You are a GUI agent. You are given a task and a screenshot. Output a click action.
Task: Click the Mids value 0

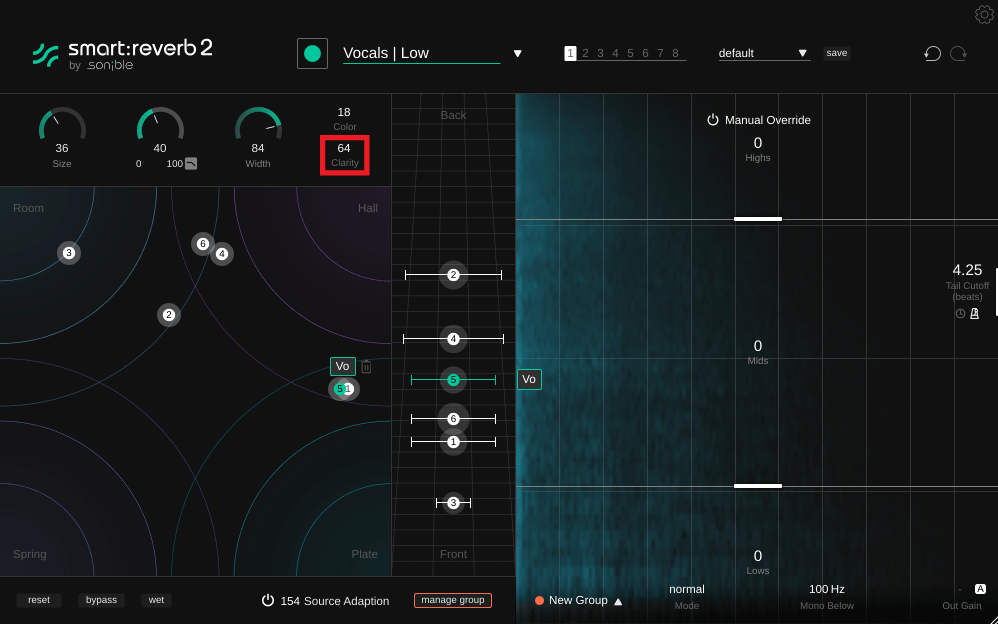757,346
